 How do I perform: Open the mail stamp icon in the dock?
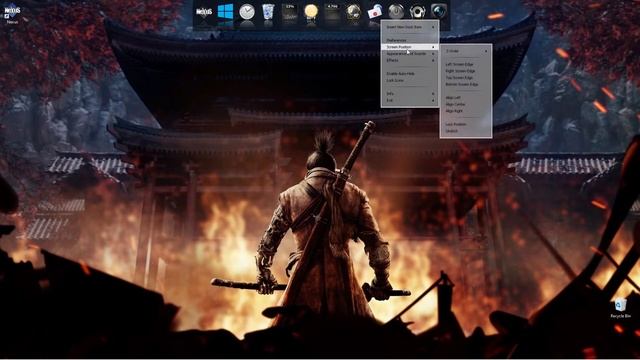pyautogui.click(x=374, y=12)
